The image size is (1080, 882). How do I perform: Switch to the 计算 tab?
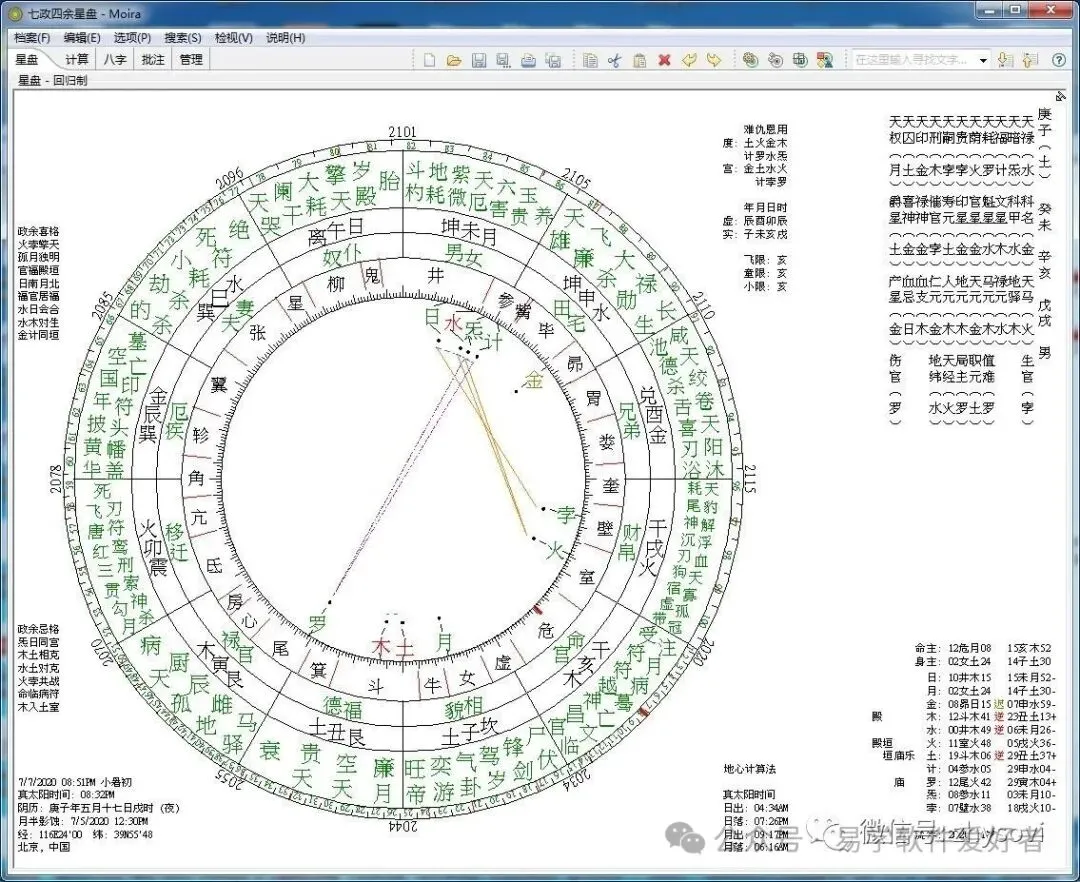[x=77, y=60]
